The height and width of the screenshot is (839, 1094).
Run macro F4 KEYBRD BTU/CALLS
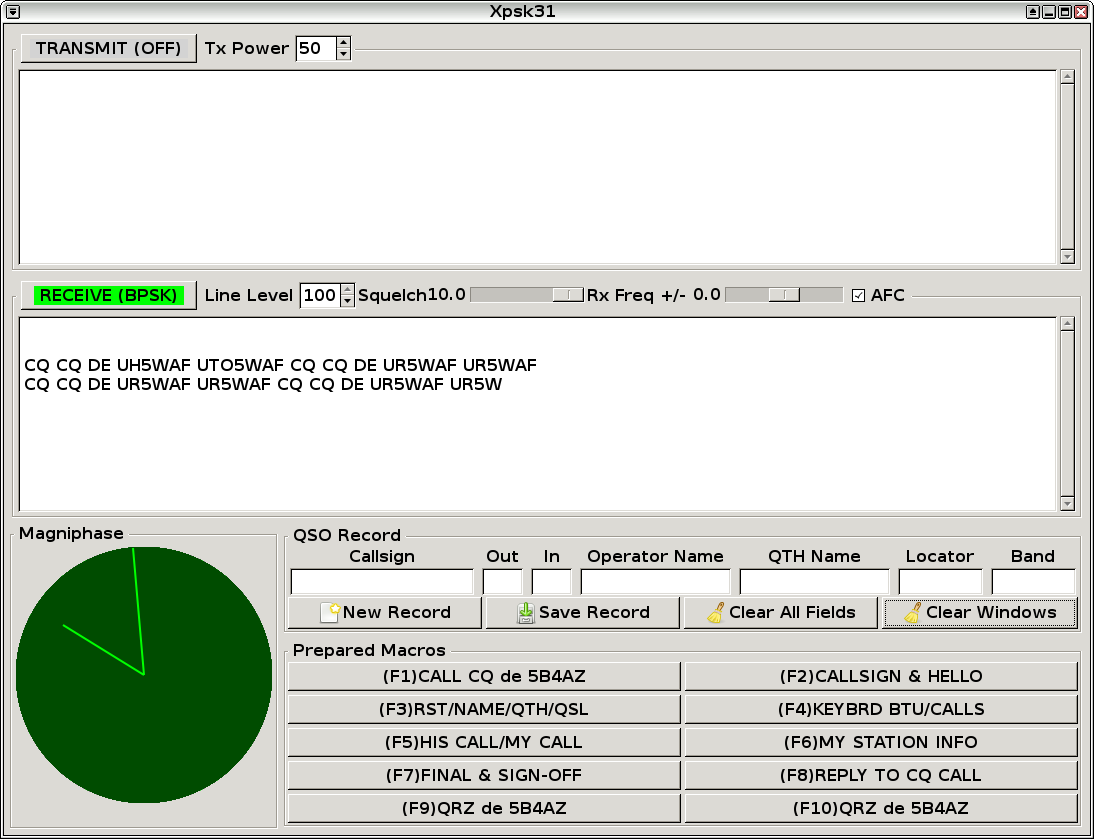click(881, 709)
